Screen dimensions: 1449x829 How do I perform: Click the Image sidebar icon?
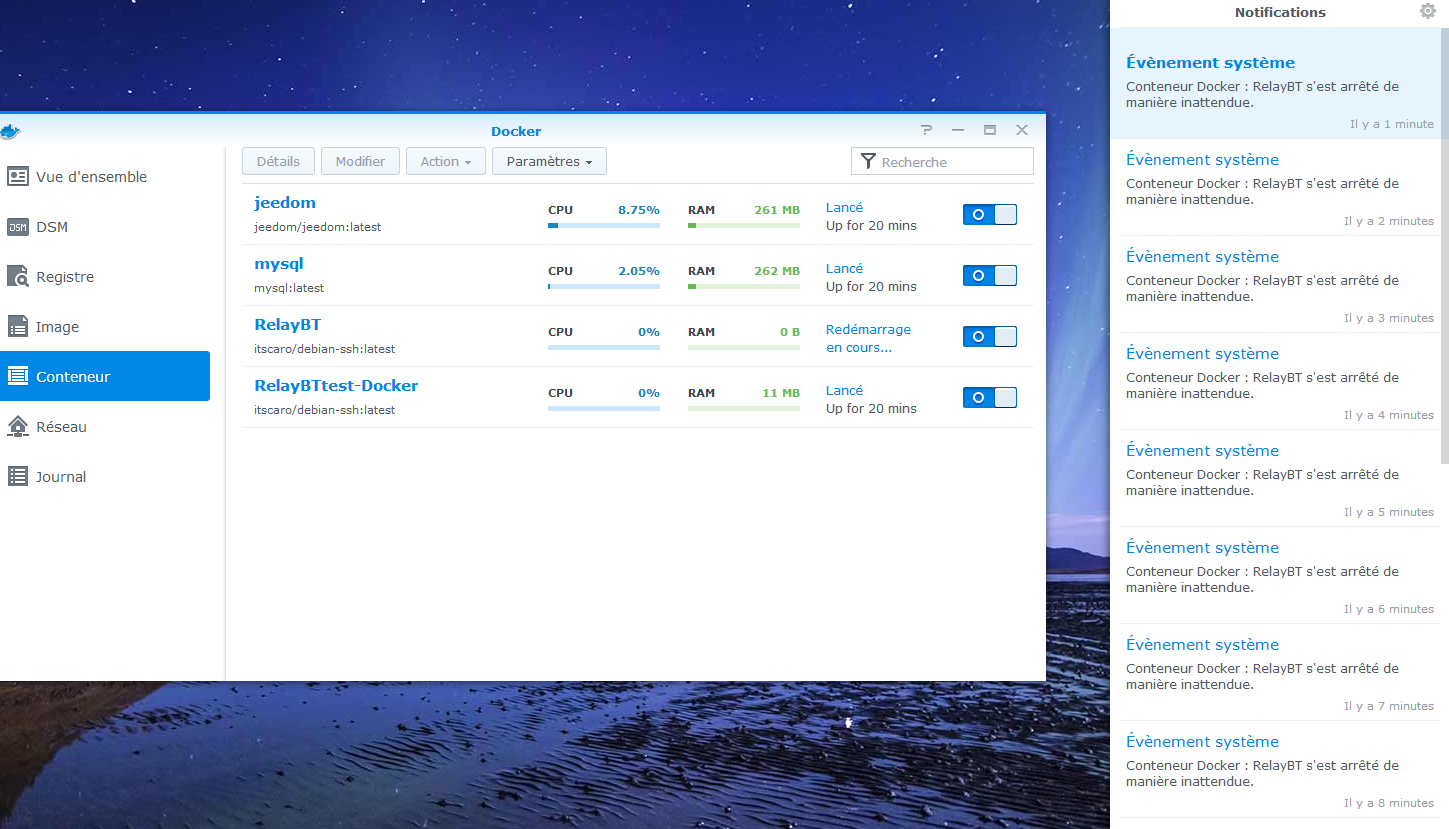[x=18, y=327]
